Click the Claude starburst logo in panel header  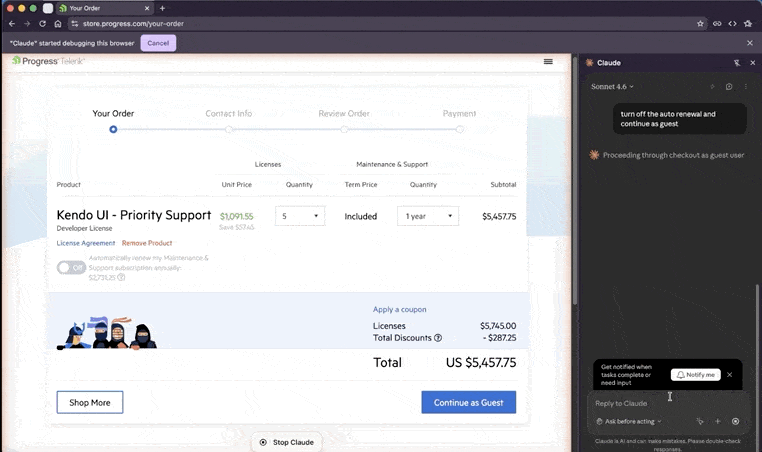[x=589, y=63]
